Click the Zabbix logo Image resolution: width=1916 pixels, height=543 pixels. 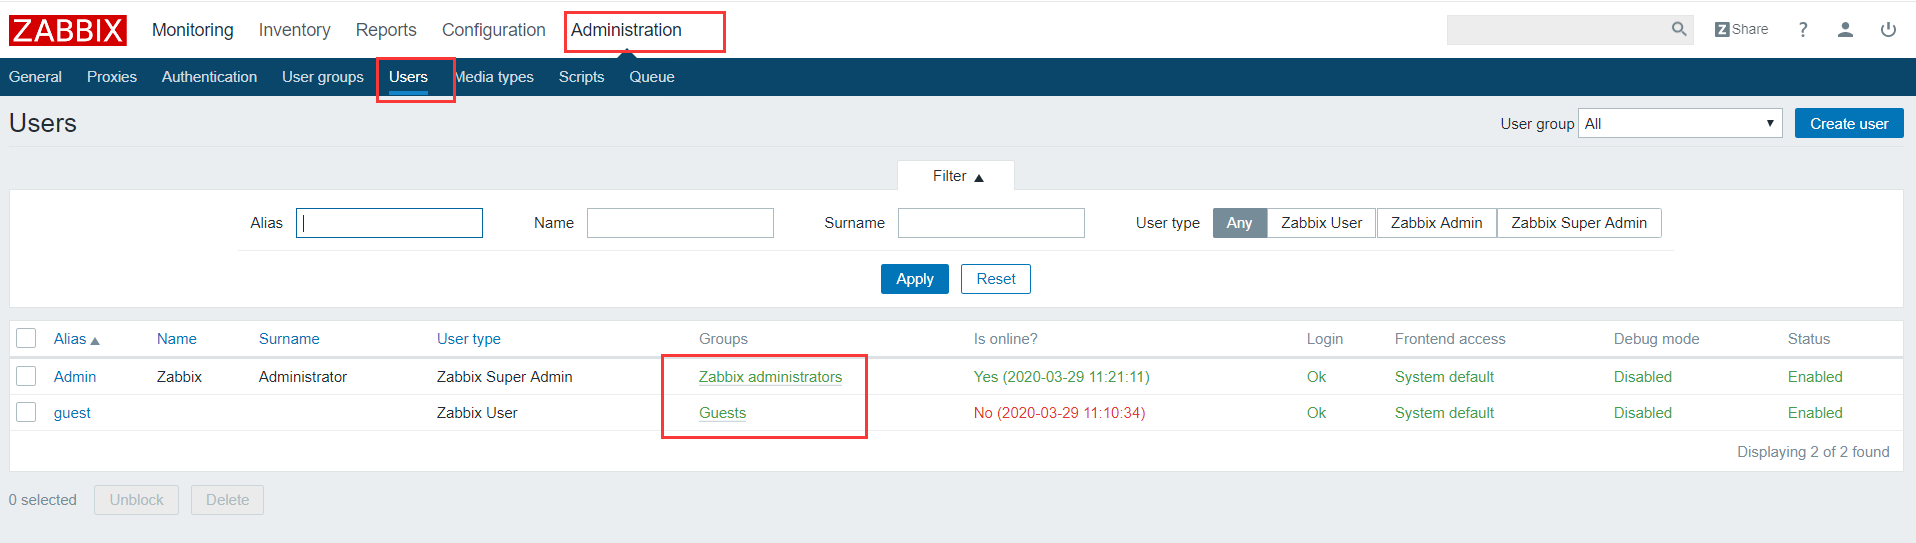68,30
